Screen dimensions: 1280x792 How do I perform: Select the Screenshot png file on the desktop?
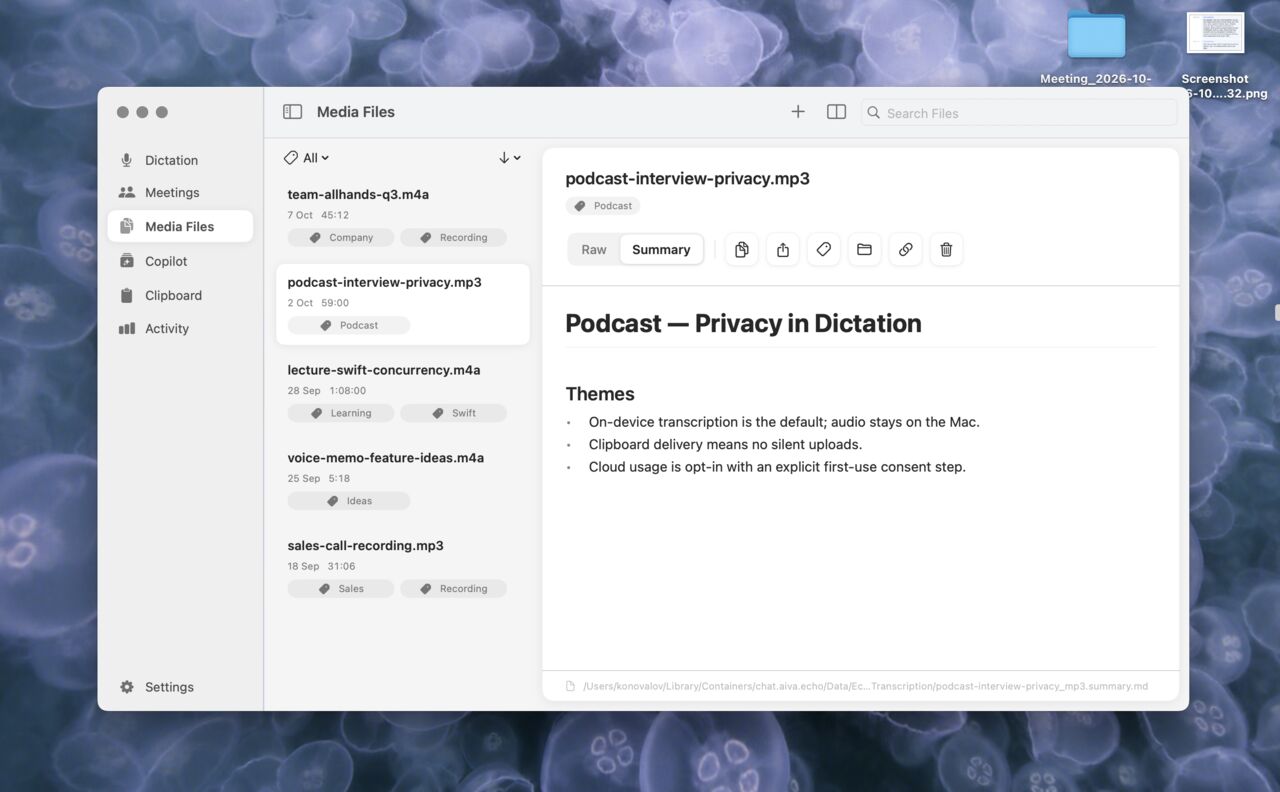point(1216,56)
